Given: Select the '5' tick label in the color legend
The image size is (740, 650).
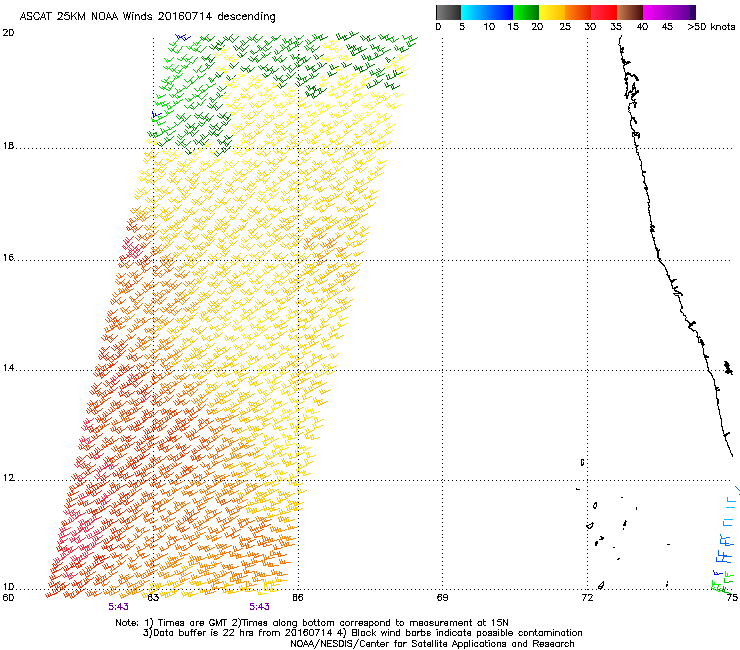Looking at the screenshot, I should point(462,27).
